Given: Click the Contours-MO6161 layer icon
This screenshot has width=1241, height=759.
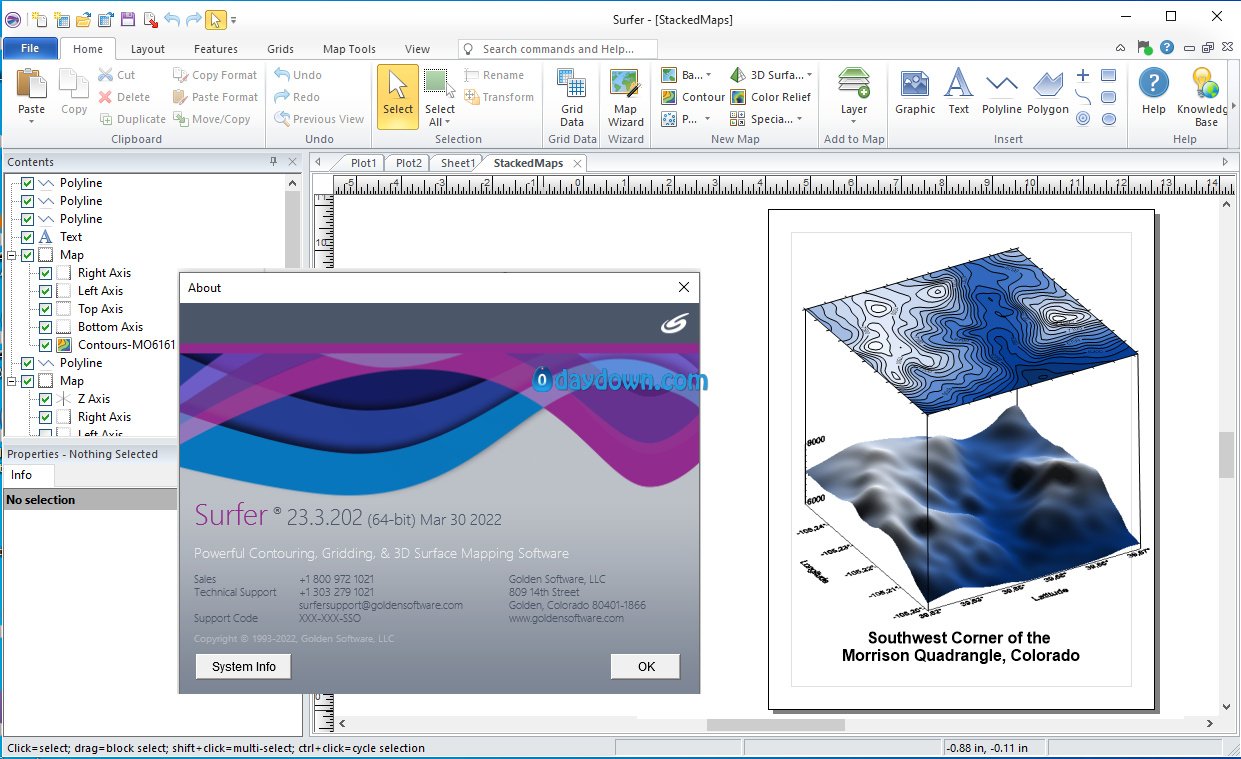Looking at the screenshot, I should tap(63, 345).
